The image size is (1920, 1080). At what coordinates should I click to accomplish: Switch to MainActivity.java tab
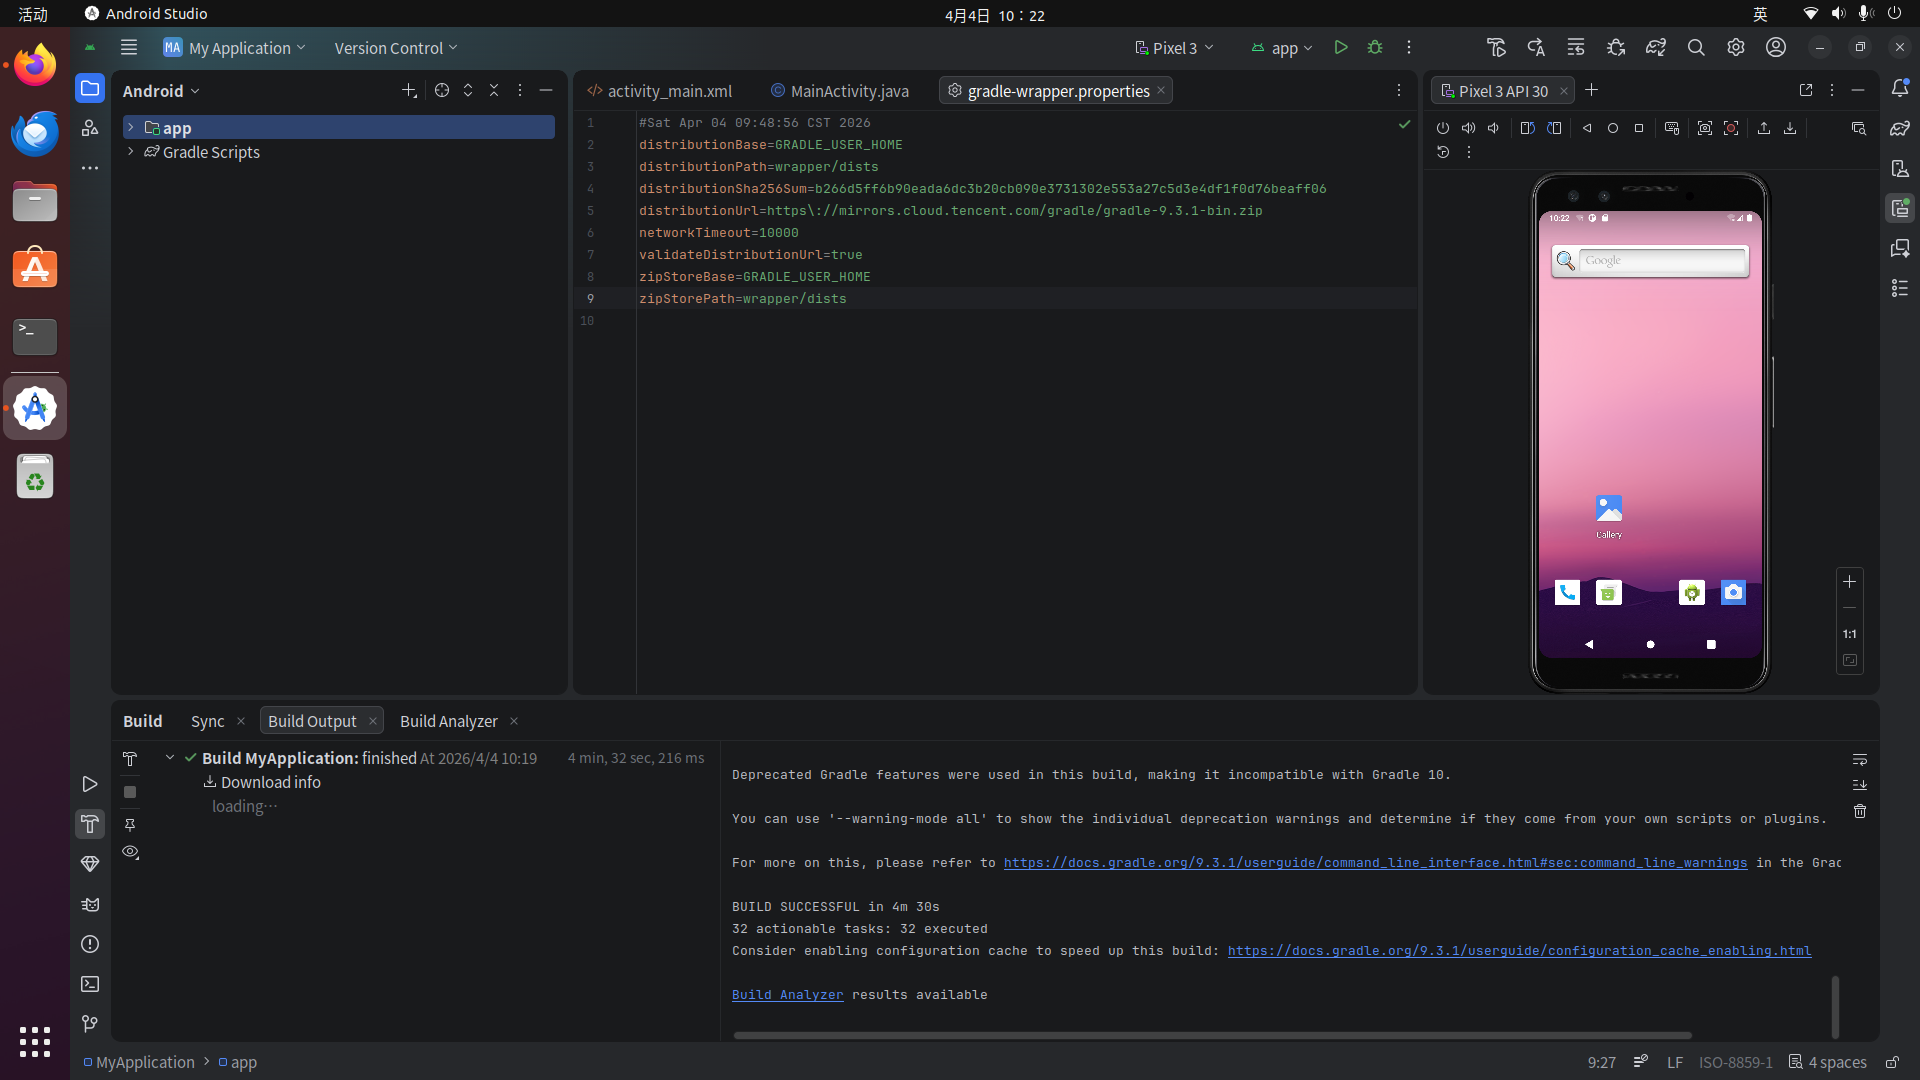pos(849,91)
